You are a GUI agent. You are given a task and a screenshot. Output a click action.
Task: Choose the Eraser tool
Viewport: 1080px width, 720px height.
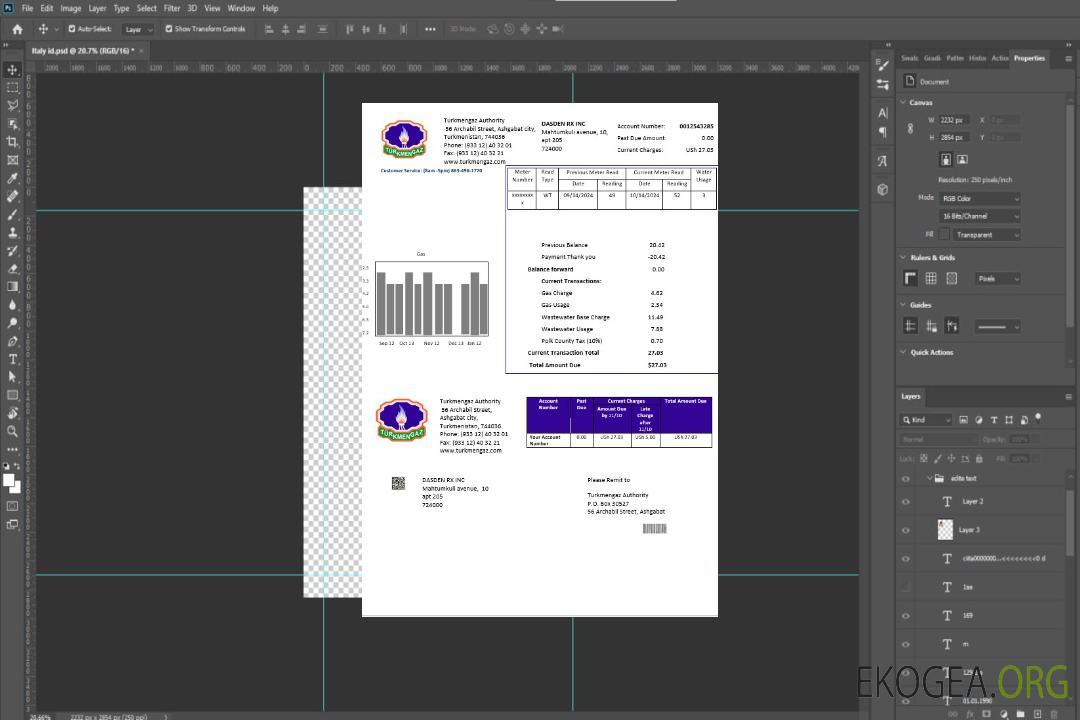point(12,268)
